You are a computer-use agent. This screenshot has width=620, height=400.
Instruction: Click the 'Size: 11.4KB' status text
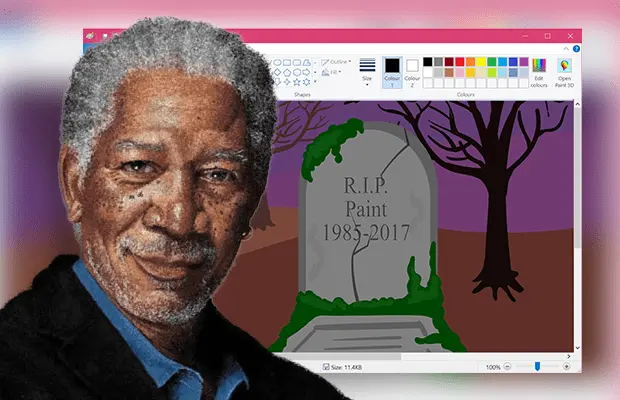[346, 367]
